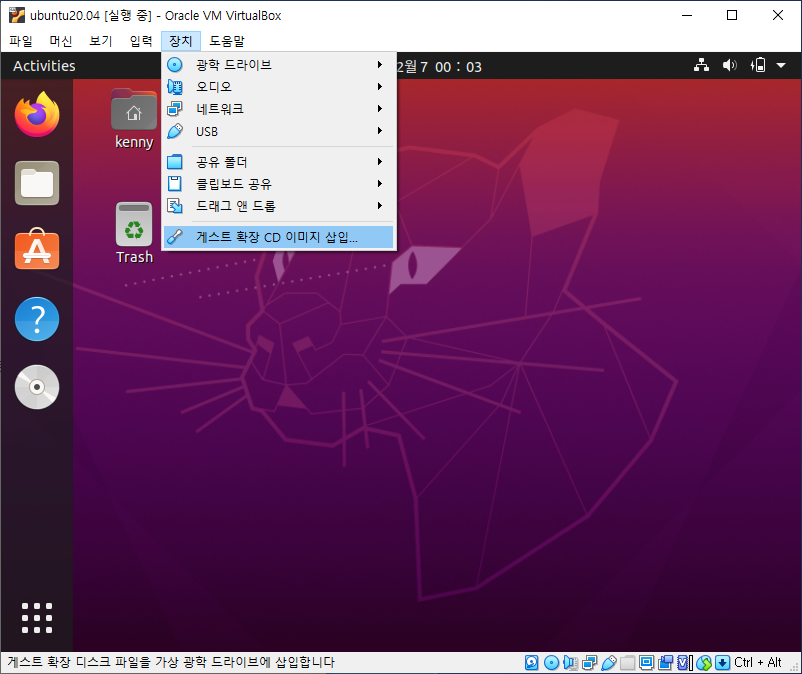802x674 pixels.
Task: Click the mouse integration status icon
Action: coord(704,663)
